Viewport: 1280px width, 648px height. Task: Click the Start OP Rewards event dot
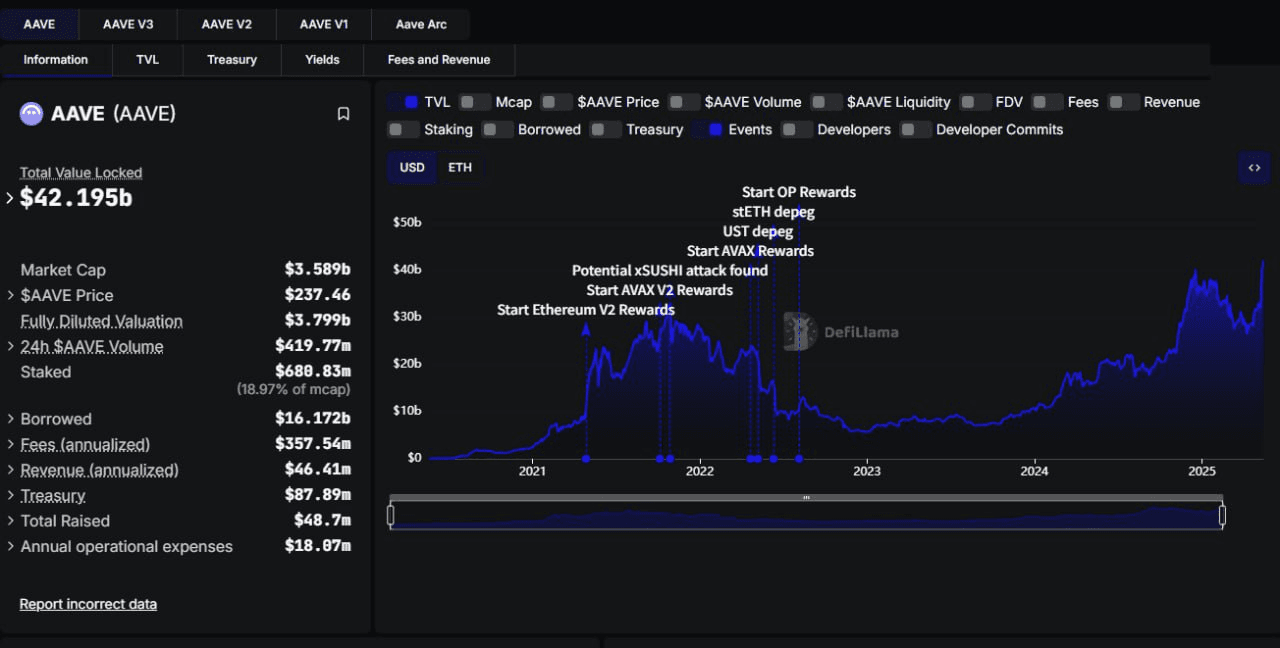[799, 459]
